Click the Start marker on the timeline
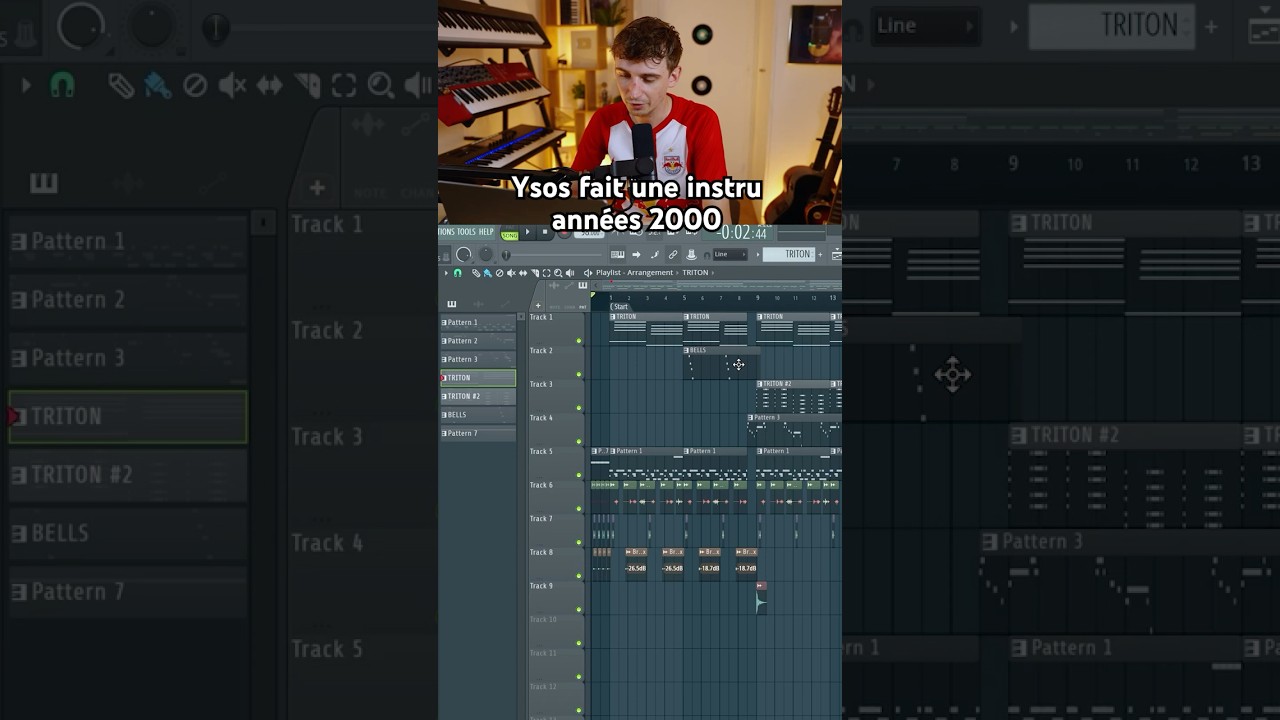Image resolution: width=1280 pixels, height=720 pixels. [x=620, y=307]
